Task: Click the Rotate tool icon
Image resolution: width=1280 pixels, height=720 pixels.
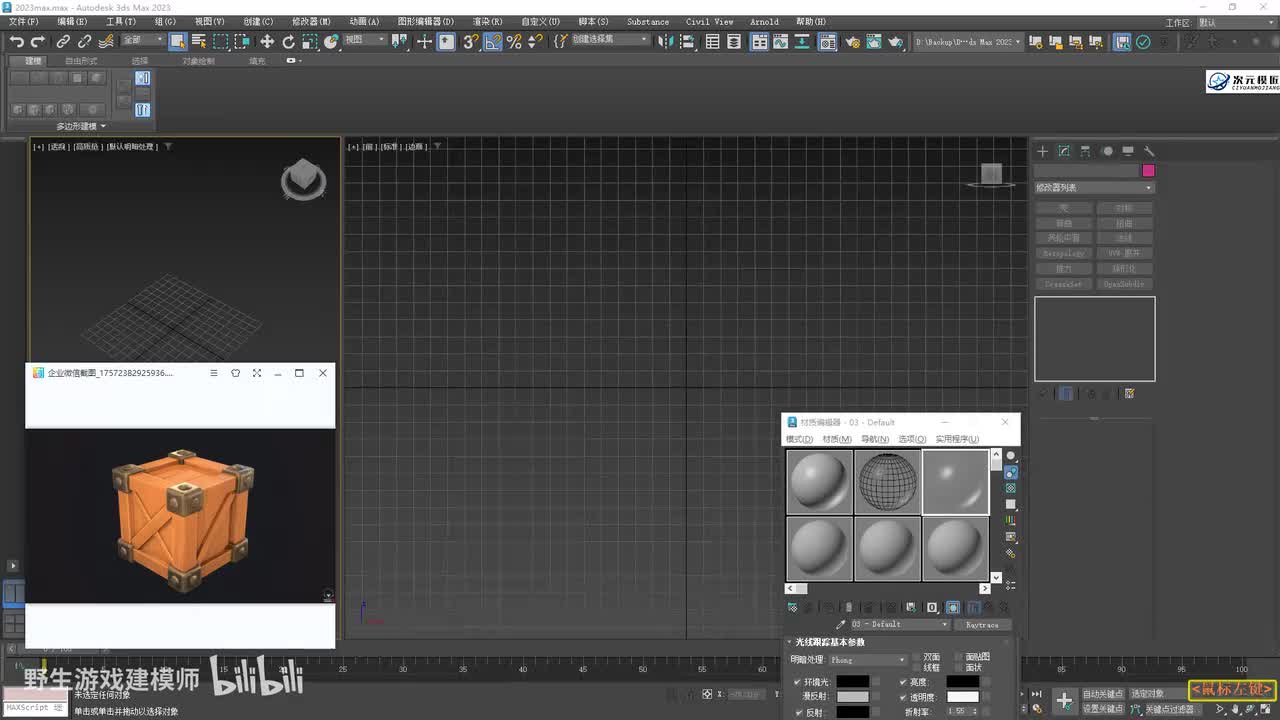Action: [x=288, y=42]
